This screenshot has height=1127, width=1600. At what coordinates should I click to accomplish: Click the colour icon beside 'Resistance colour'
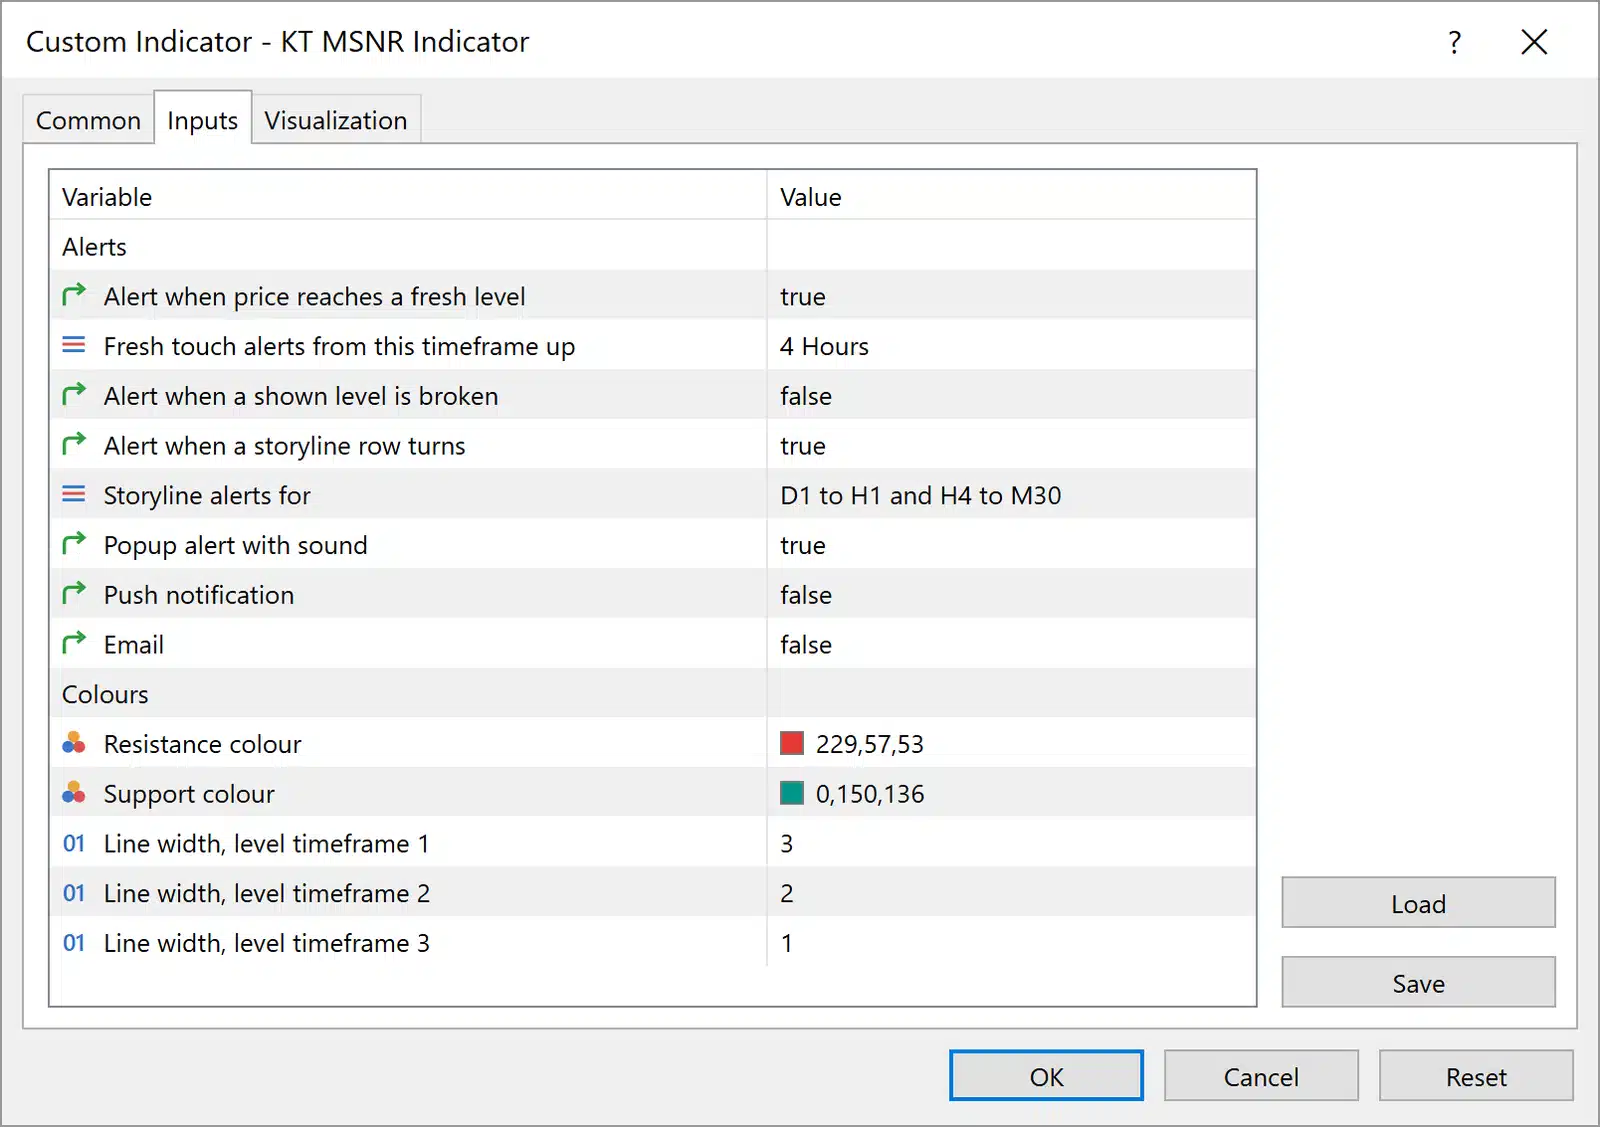(x=74, y=743)
